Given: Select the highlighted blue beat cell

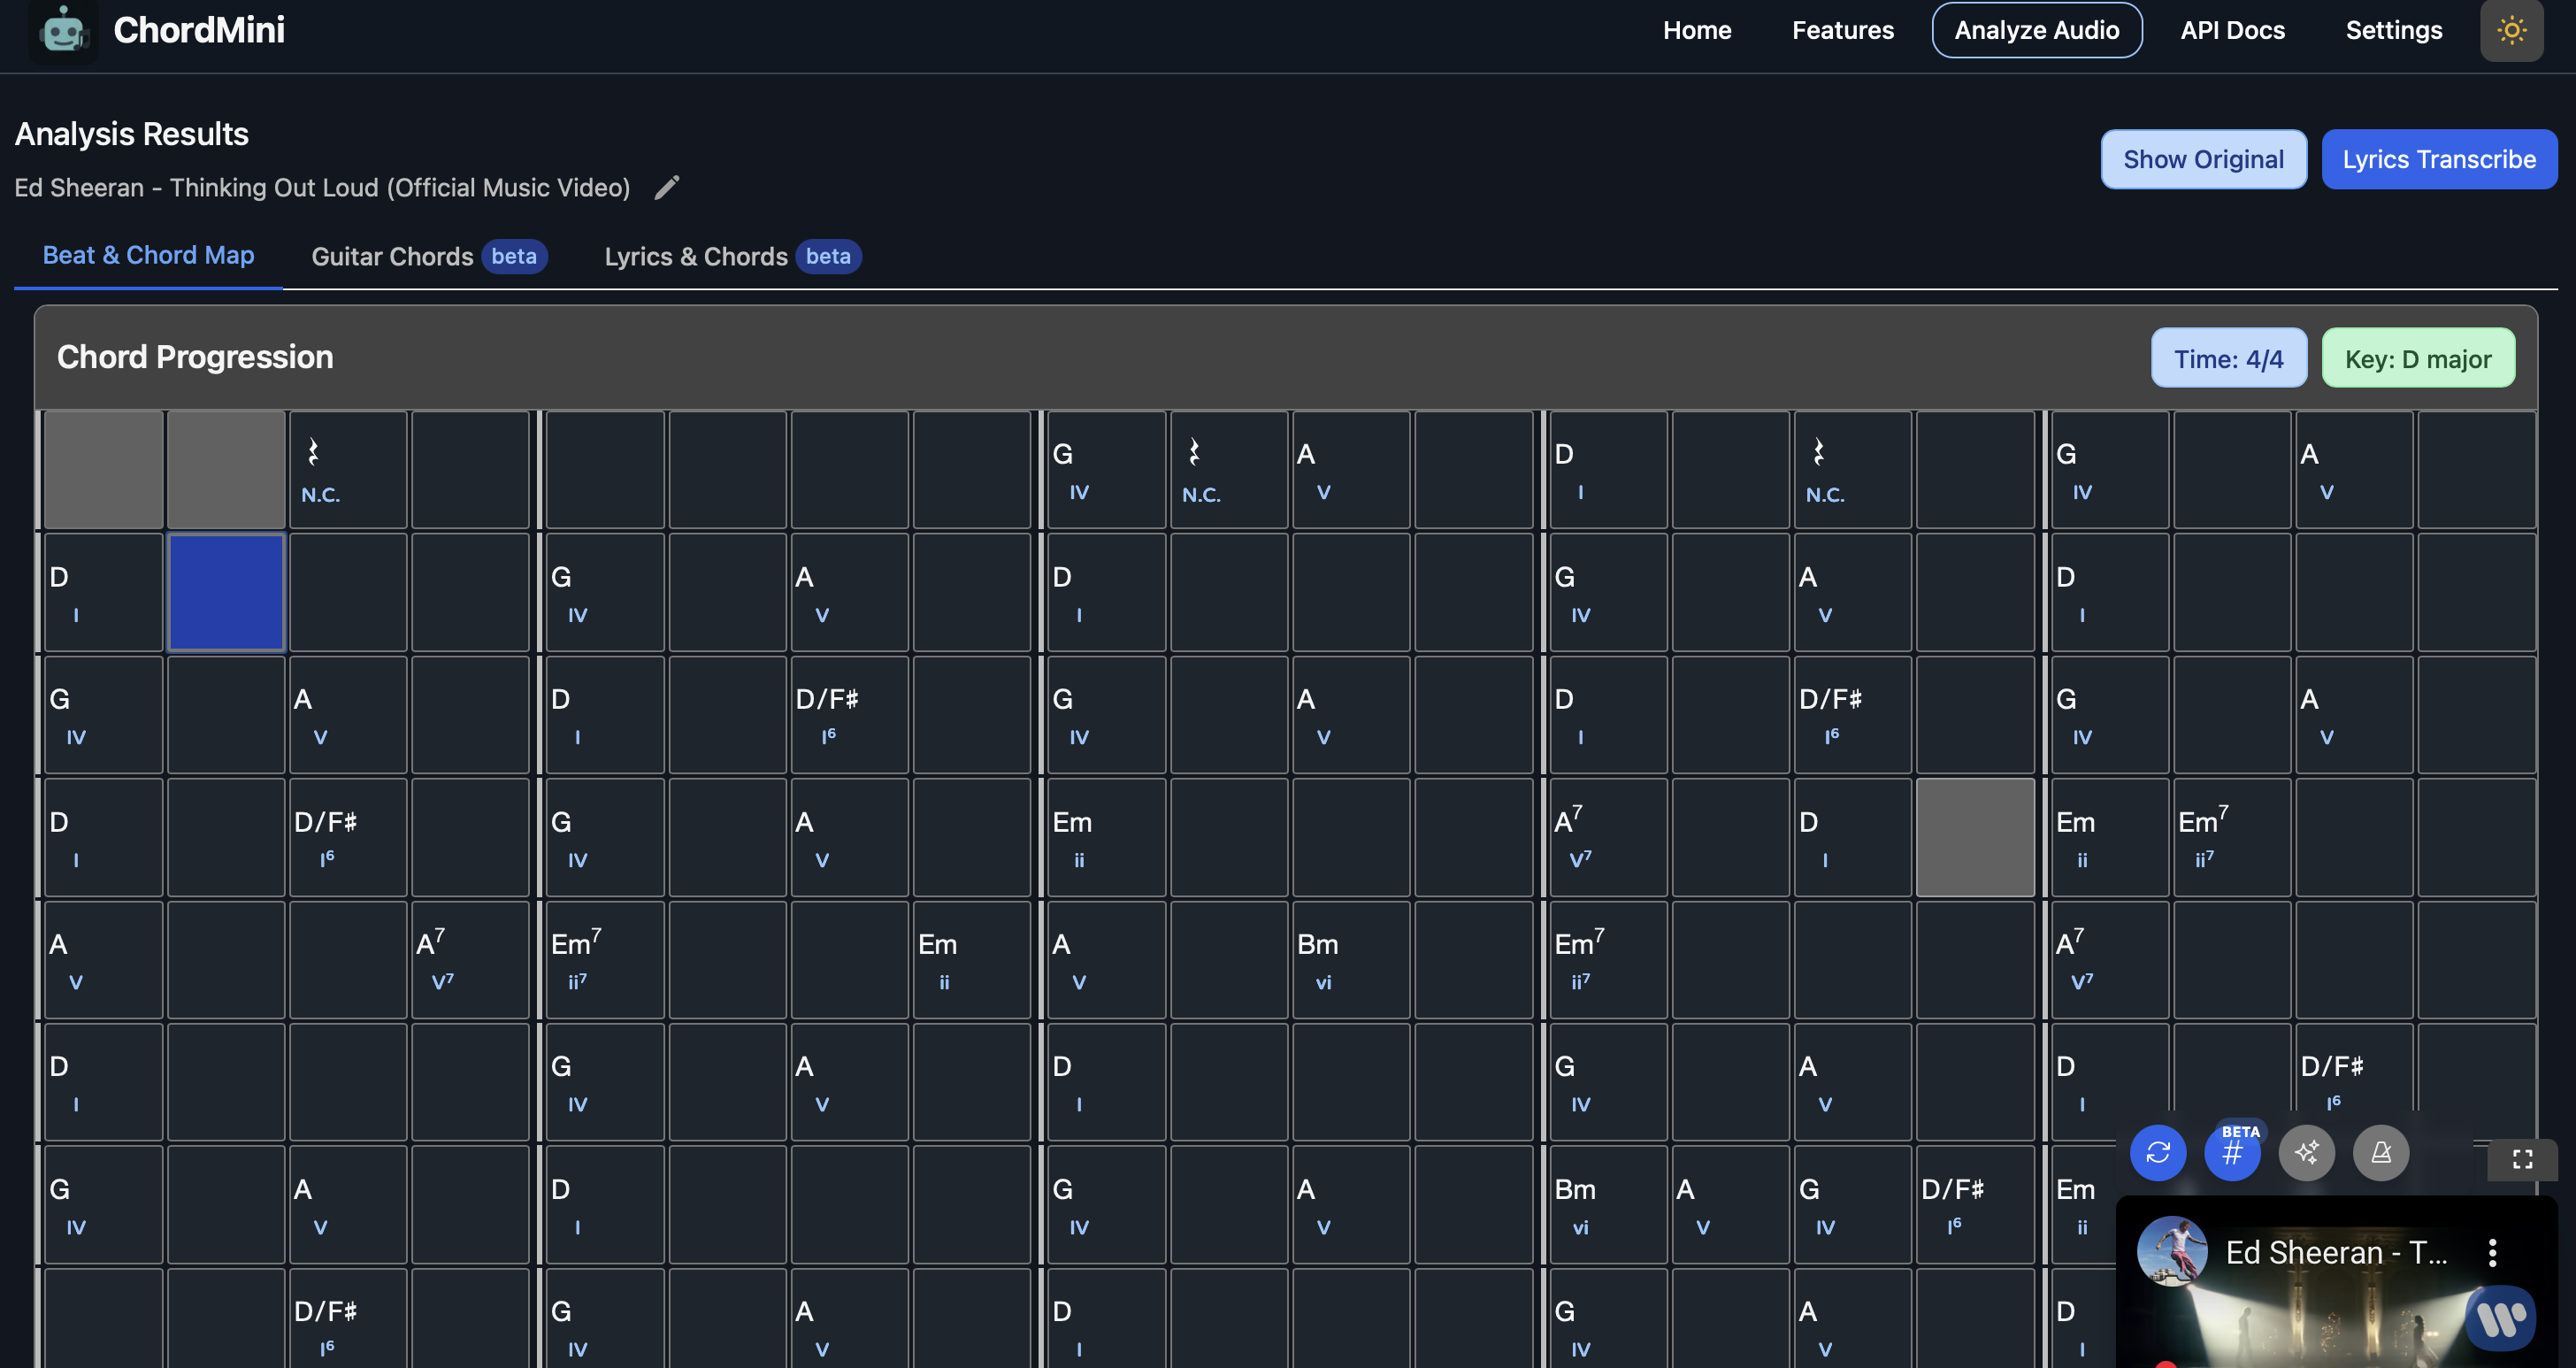Looking at the screenshot, I should coord(226,593).
